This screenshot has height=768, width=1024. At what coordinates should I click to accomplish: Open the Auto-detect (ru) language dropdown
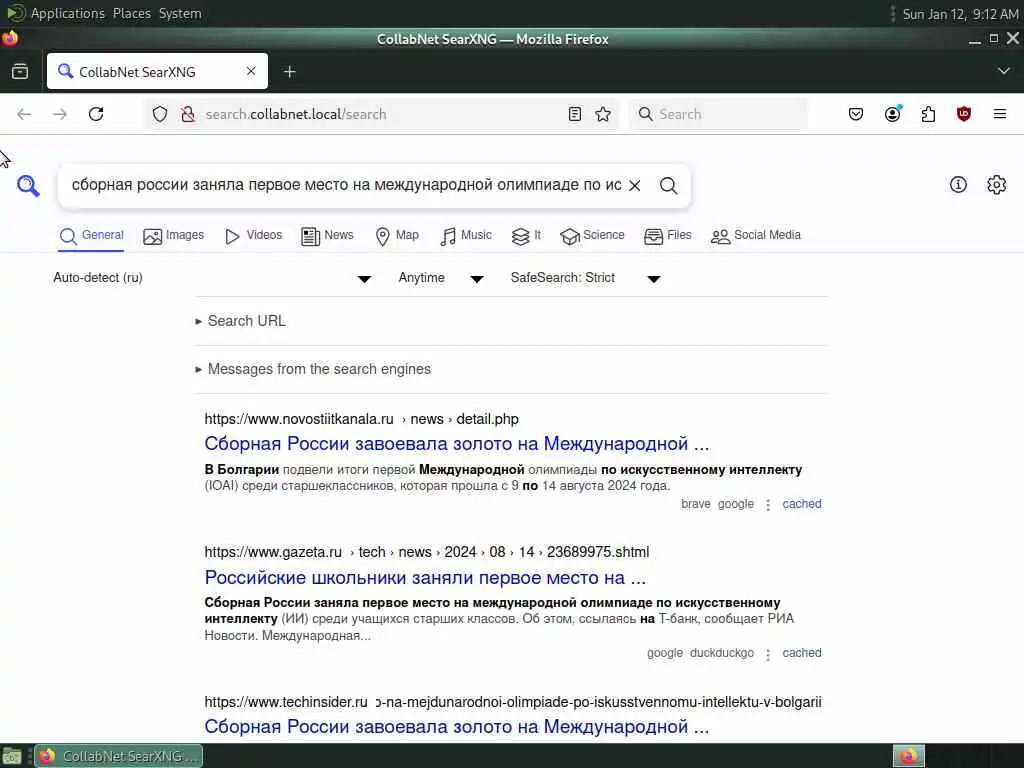212,278
